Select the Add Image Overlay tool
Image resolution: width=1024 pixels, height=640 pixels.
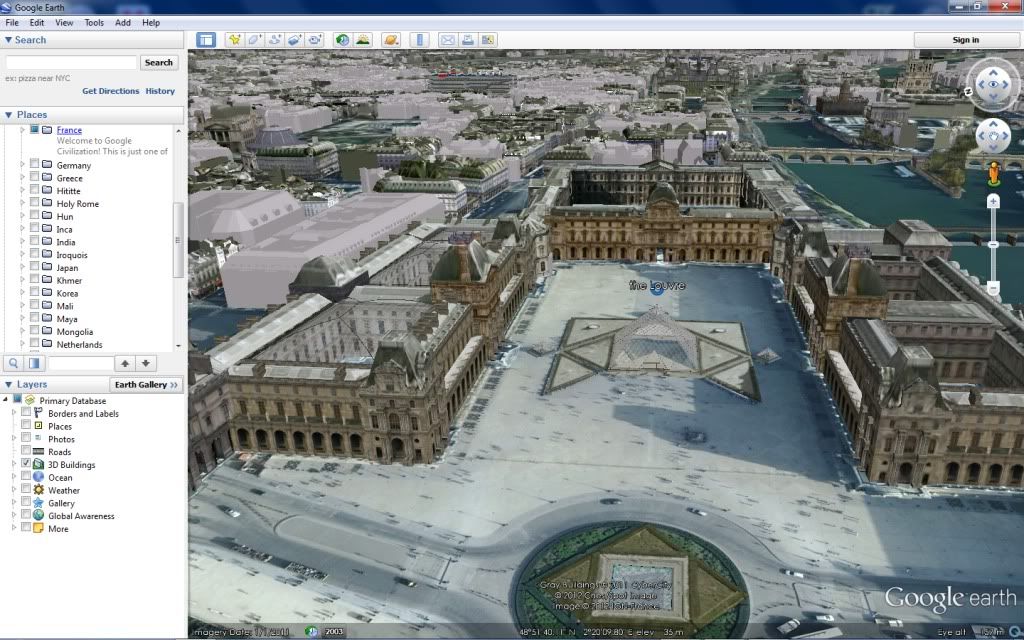pyautogui.click(x=295, y=40)
